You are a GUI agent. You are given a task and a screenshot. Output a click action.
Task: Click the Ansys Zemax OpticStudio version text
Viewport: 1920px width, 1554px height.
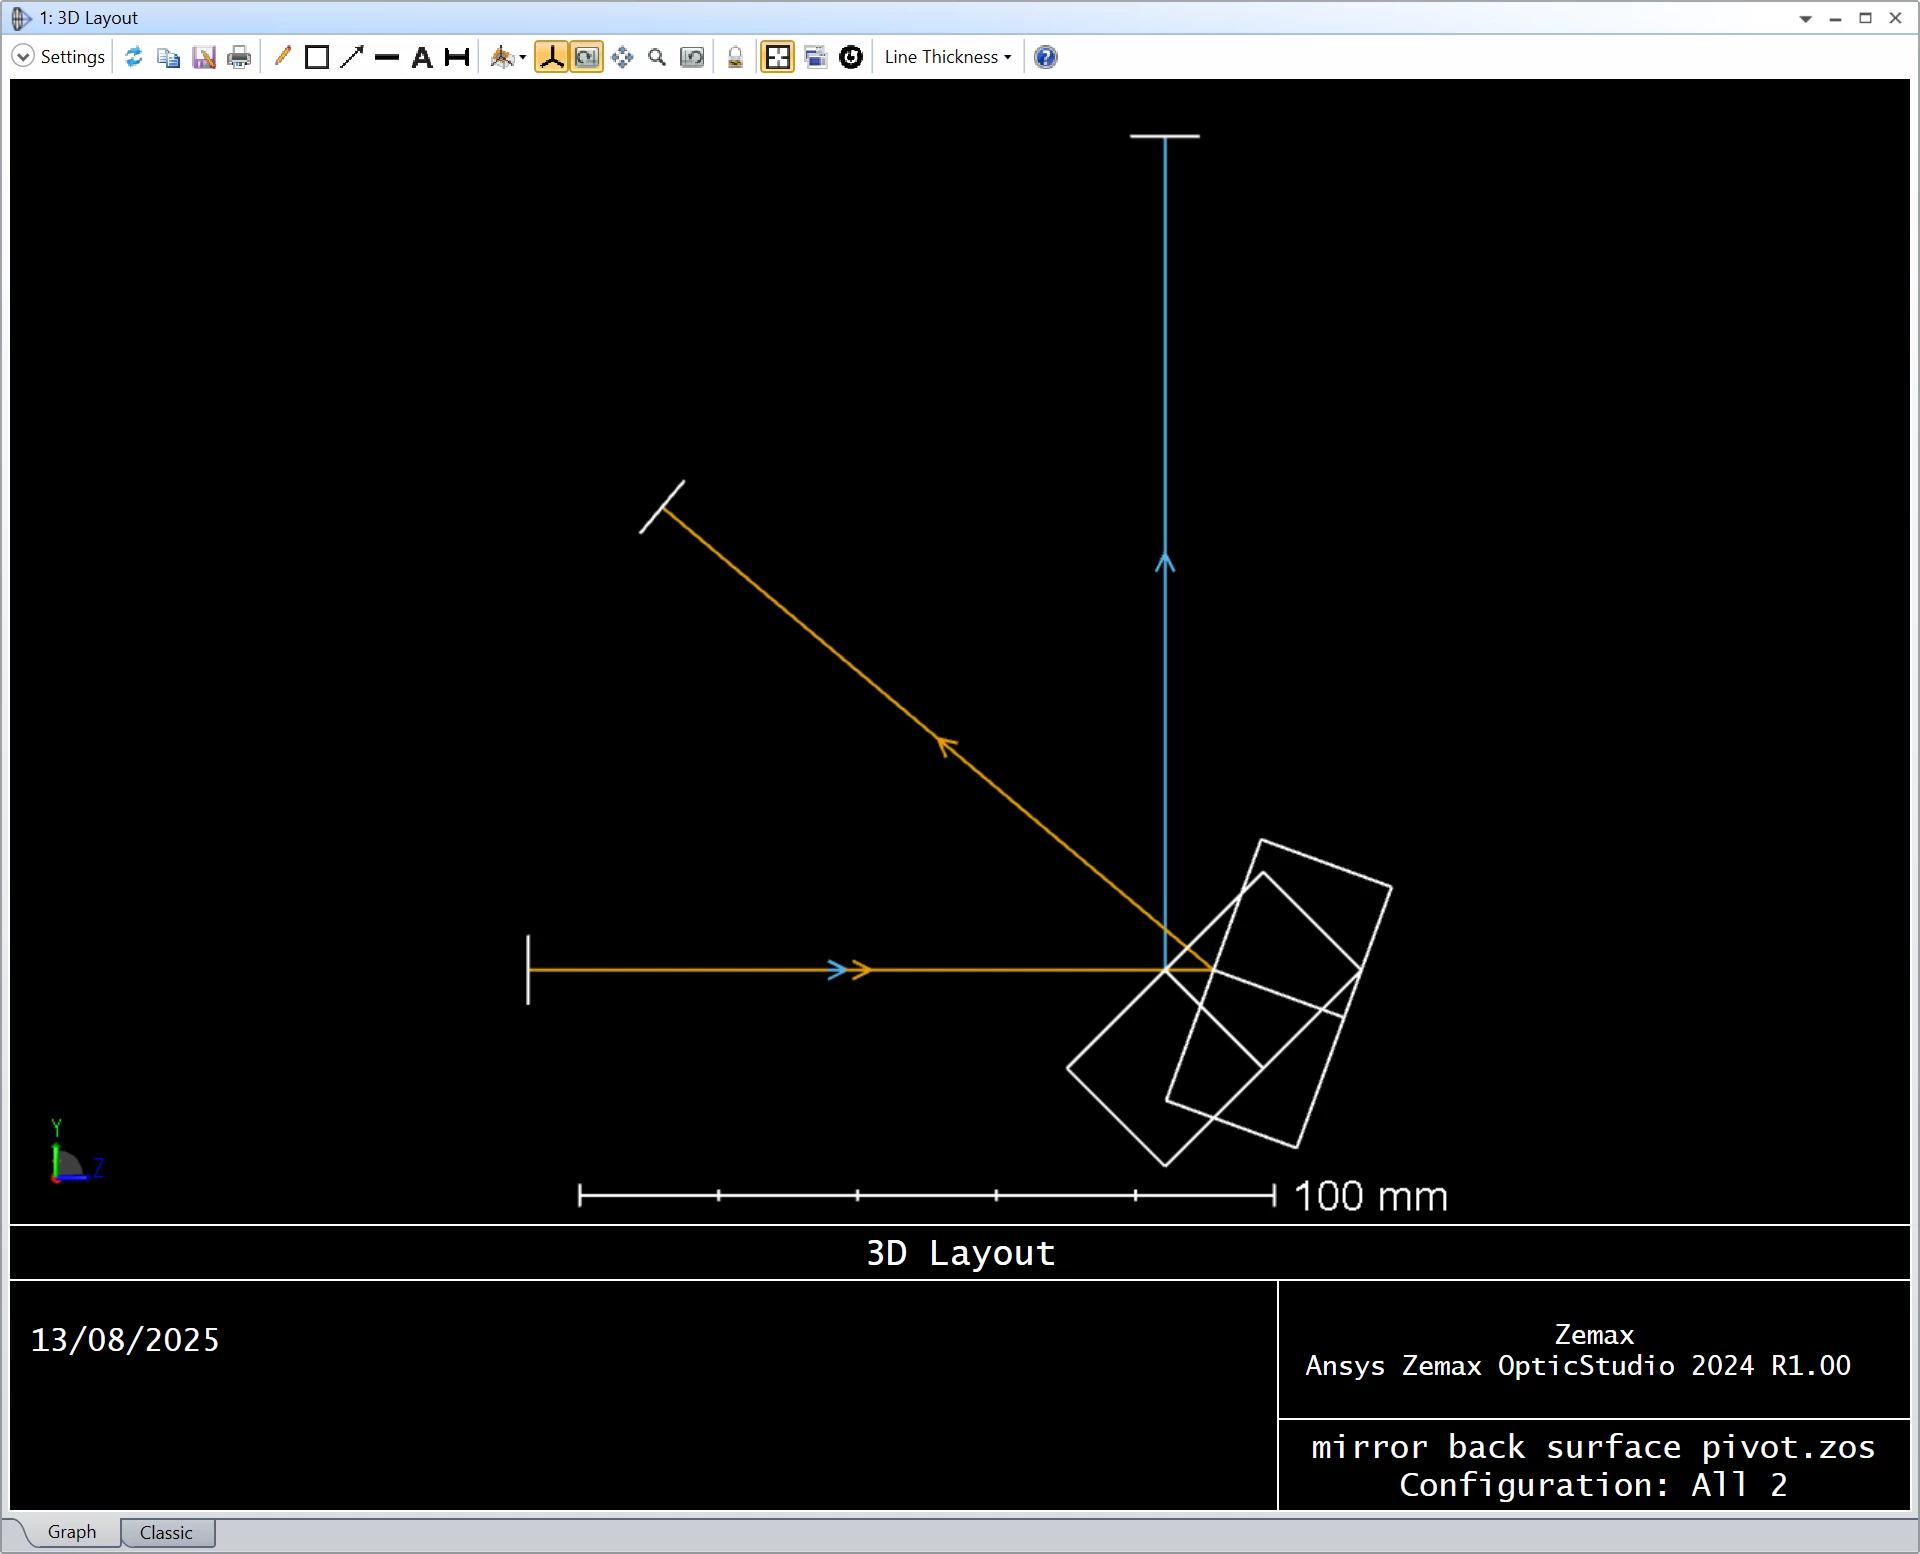(1578, 1366)
